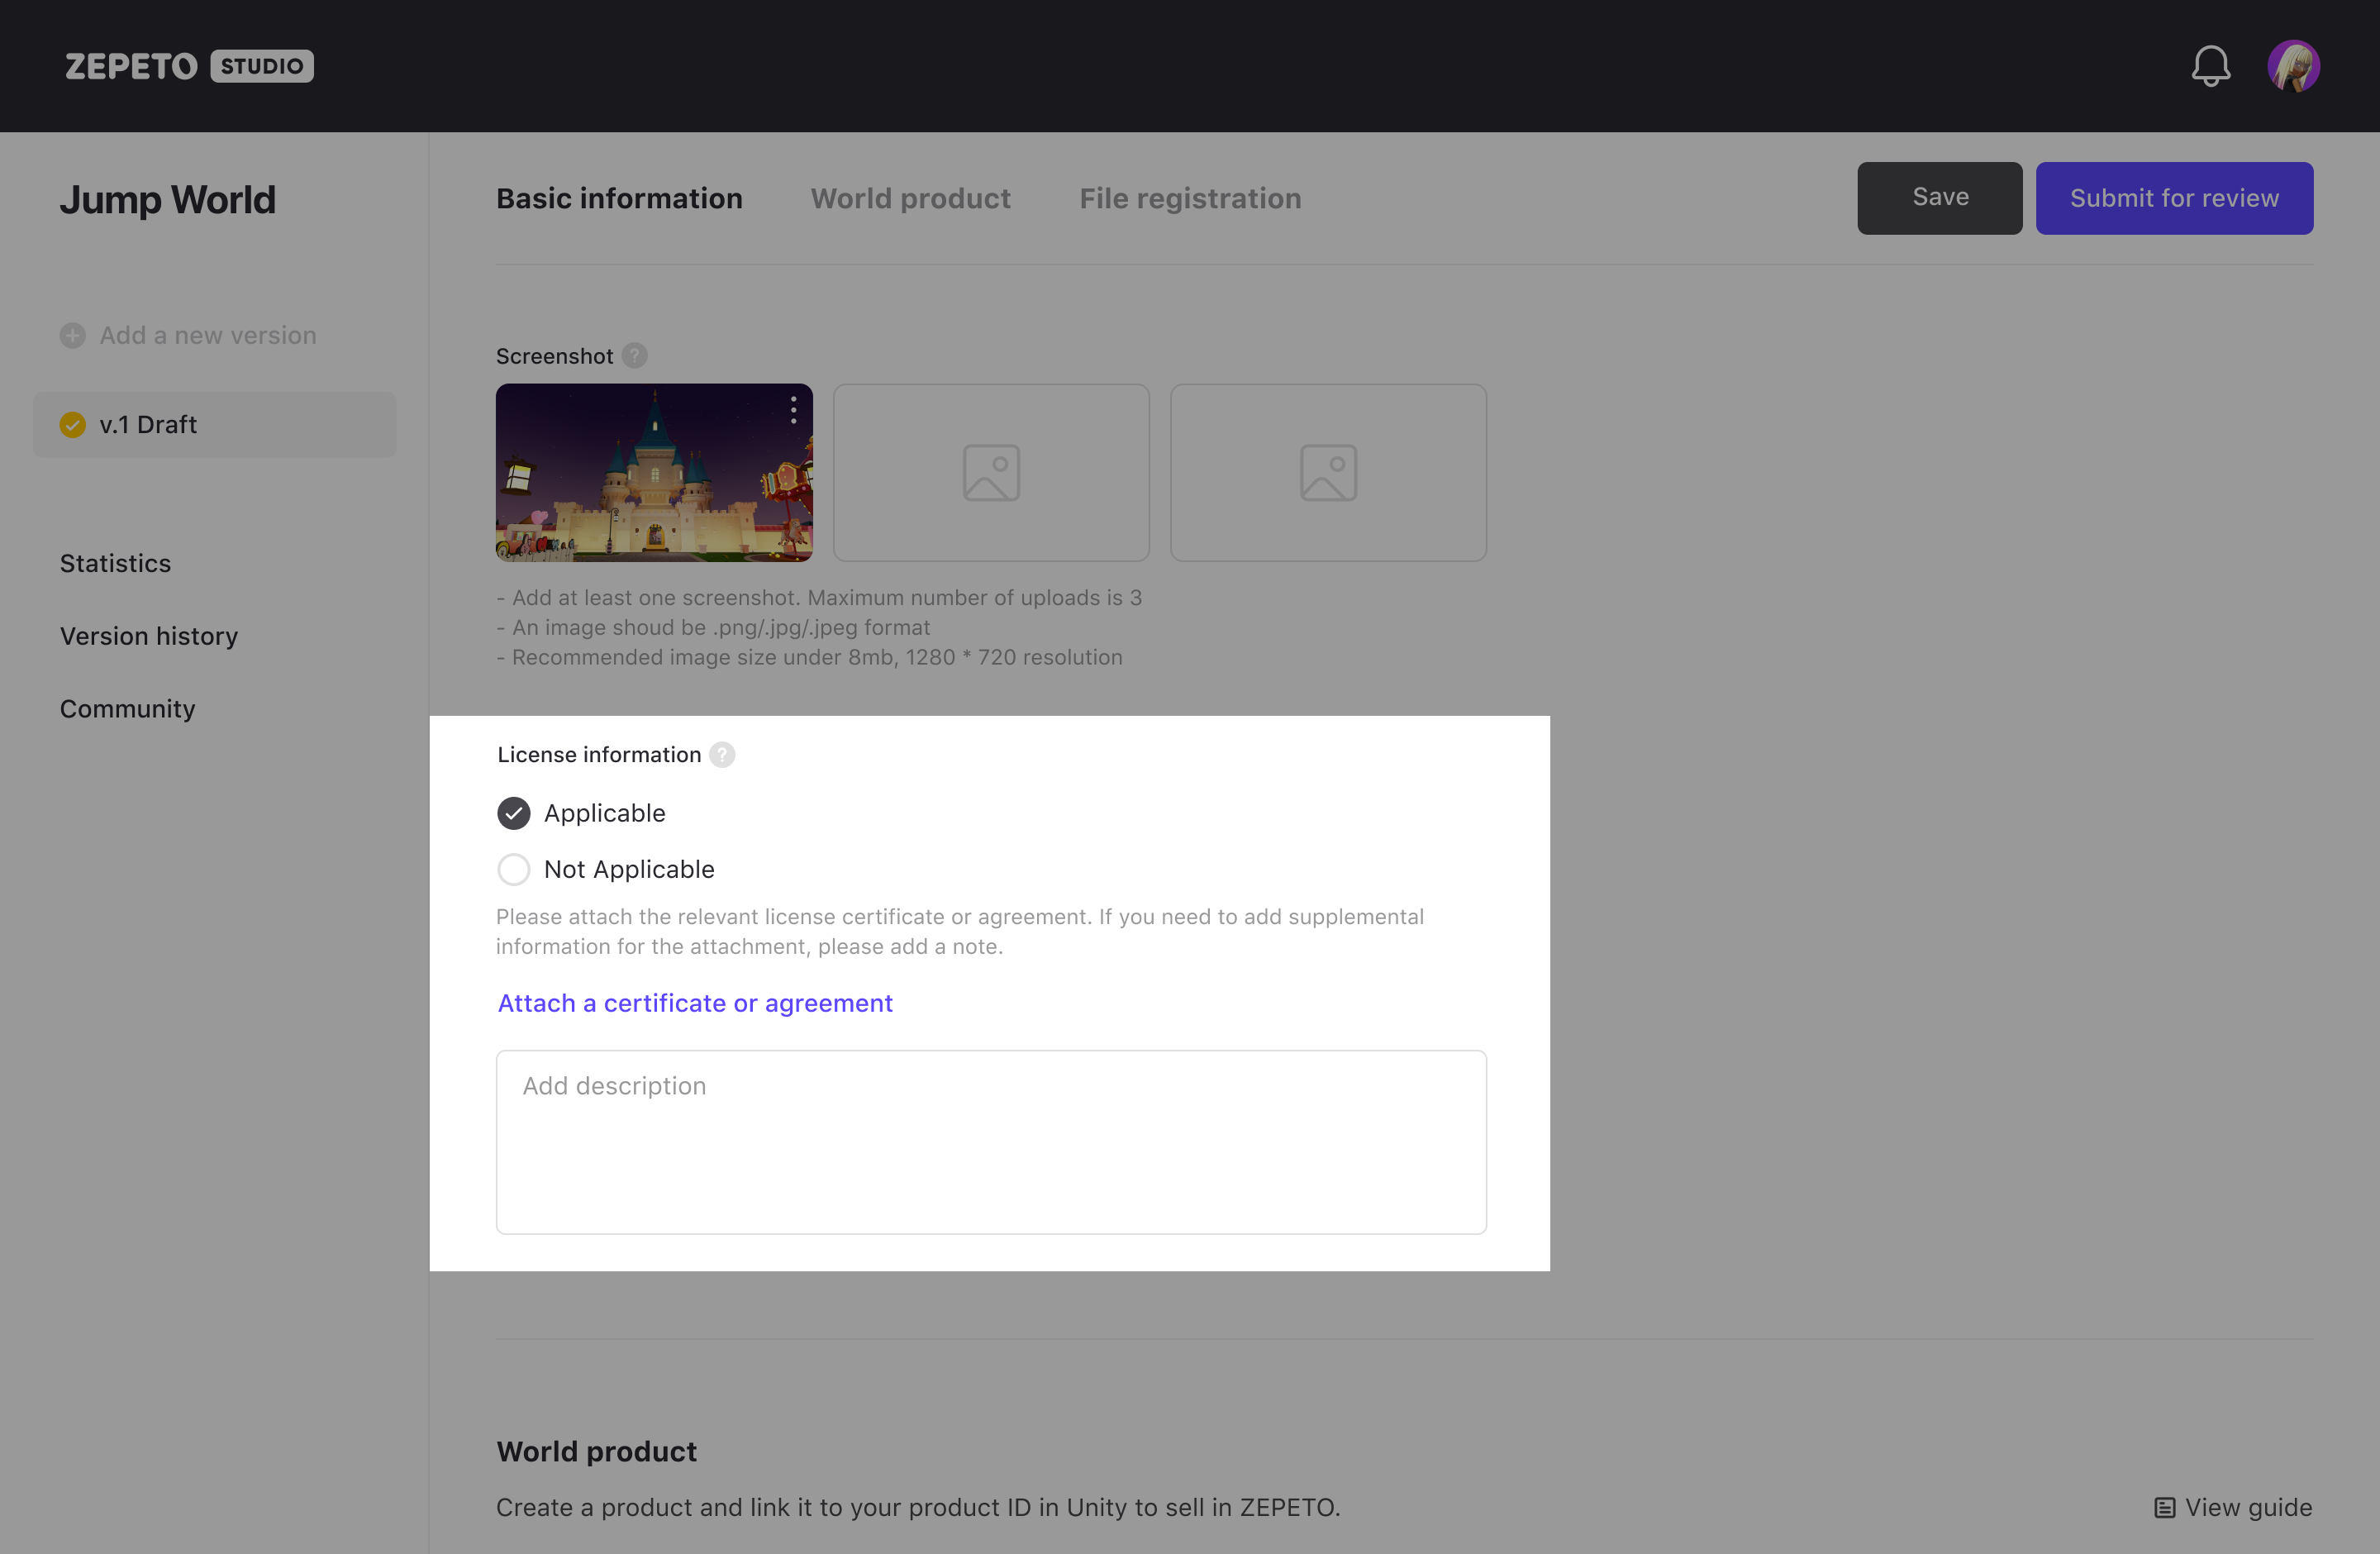
Task: Click the Save button
Action: (1939, 198)
